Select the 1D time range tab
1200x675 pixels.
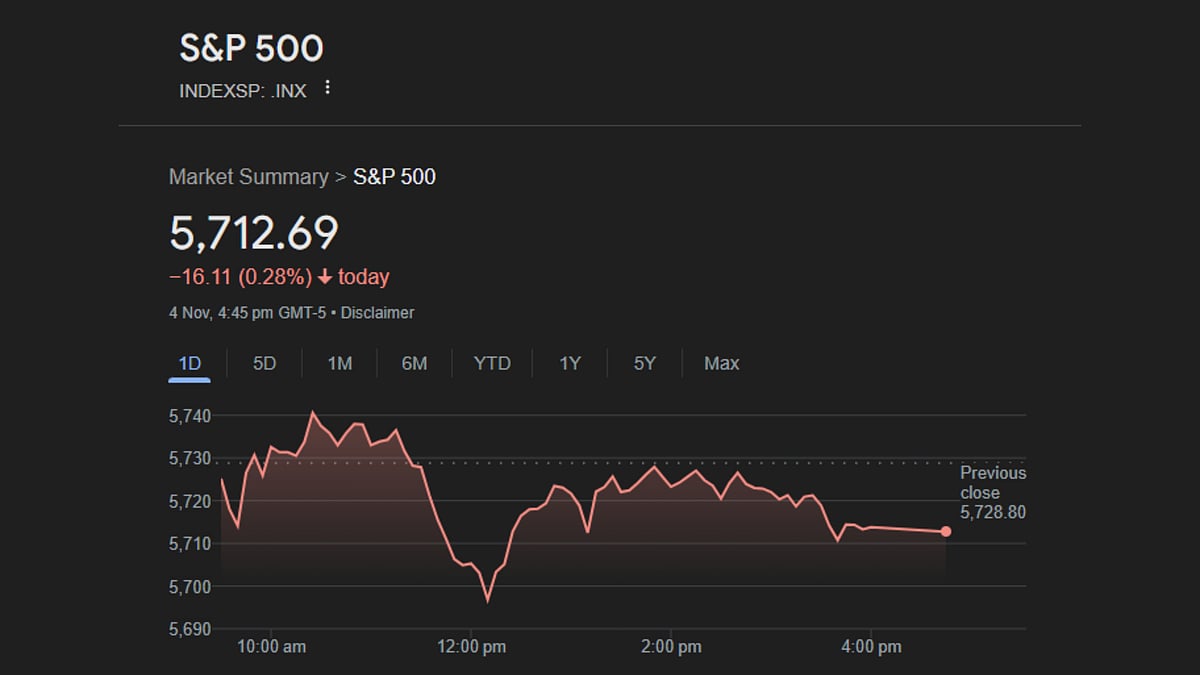click(190, 364)
